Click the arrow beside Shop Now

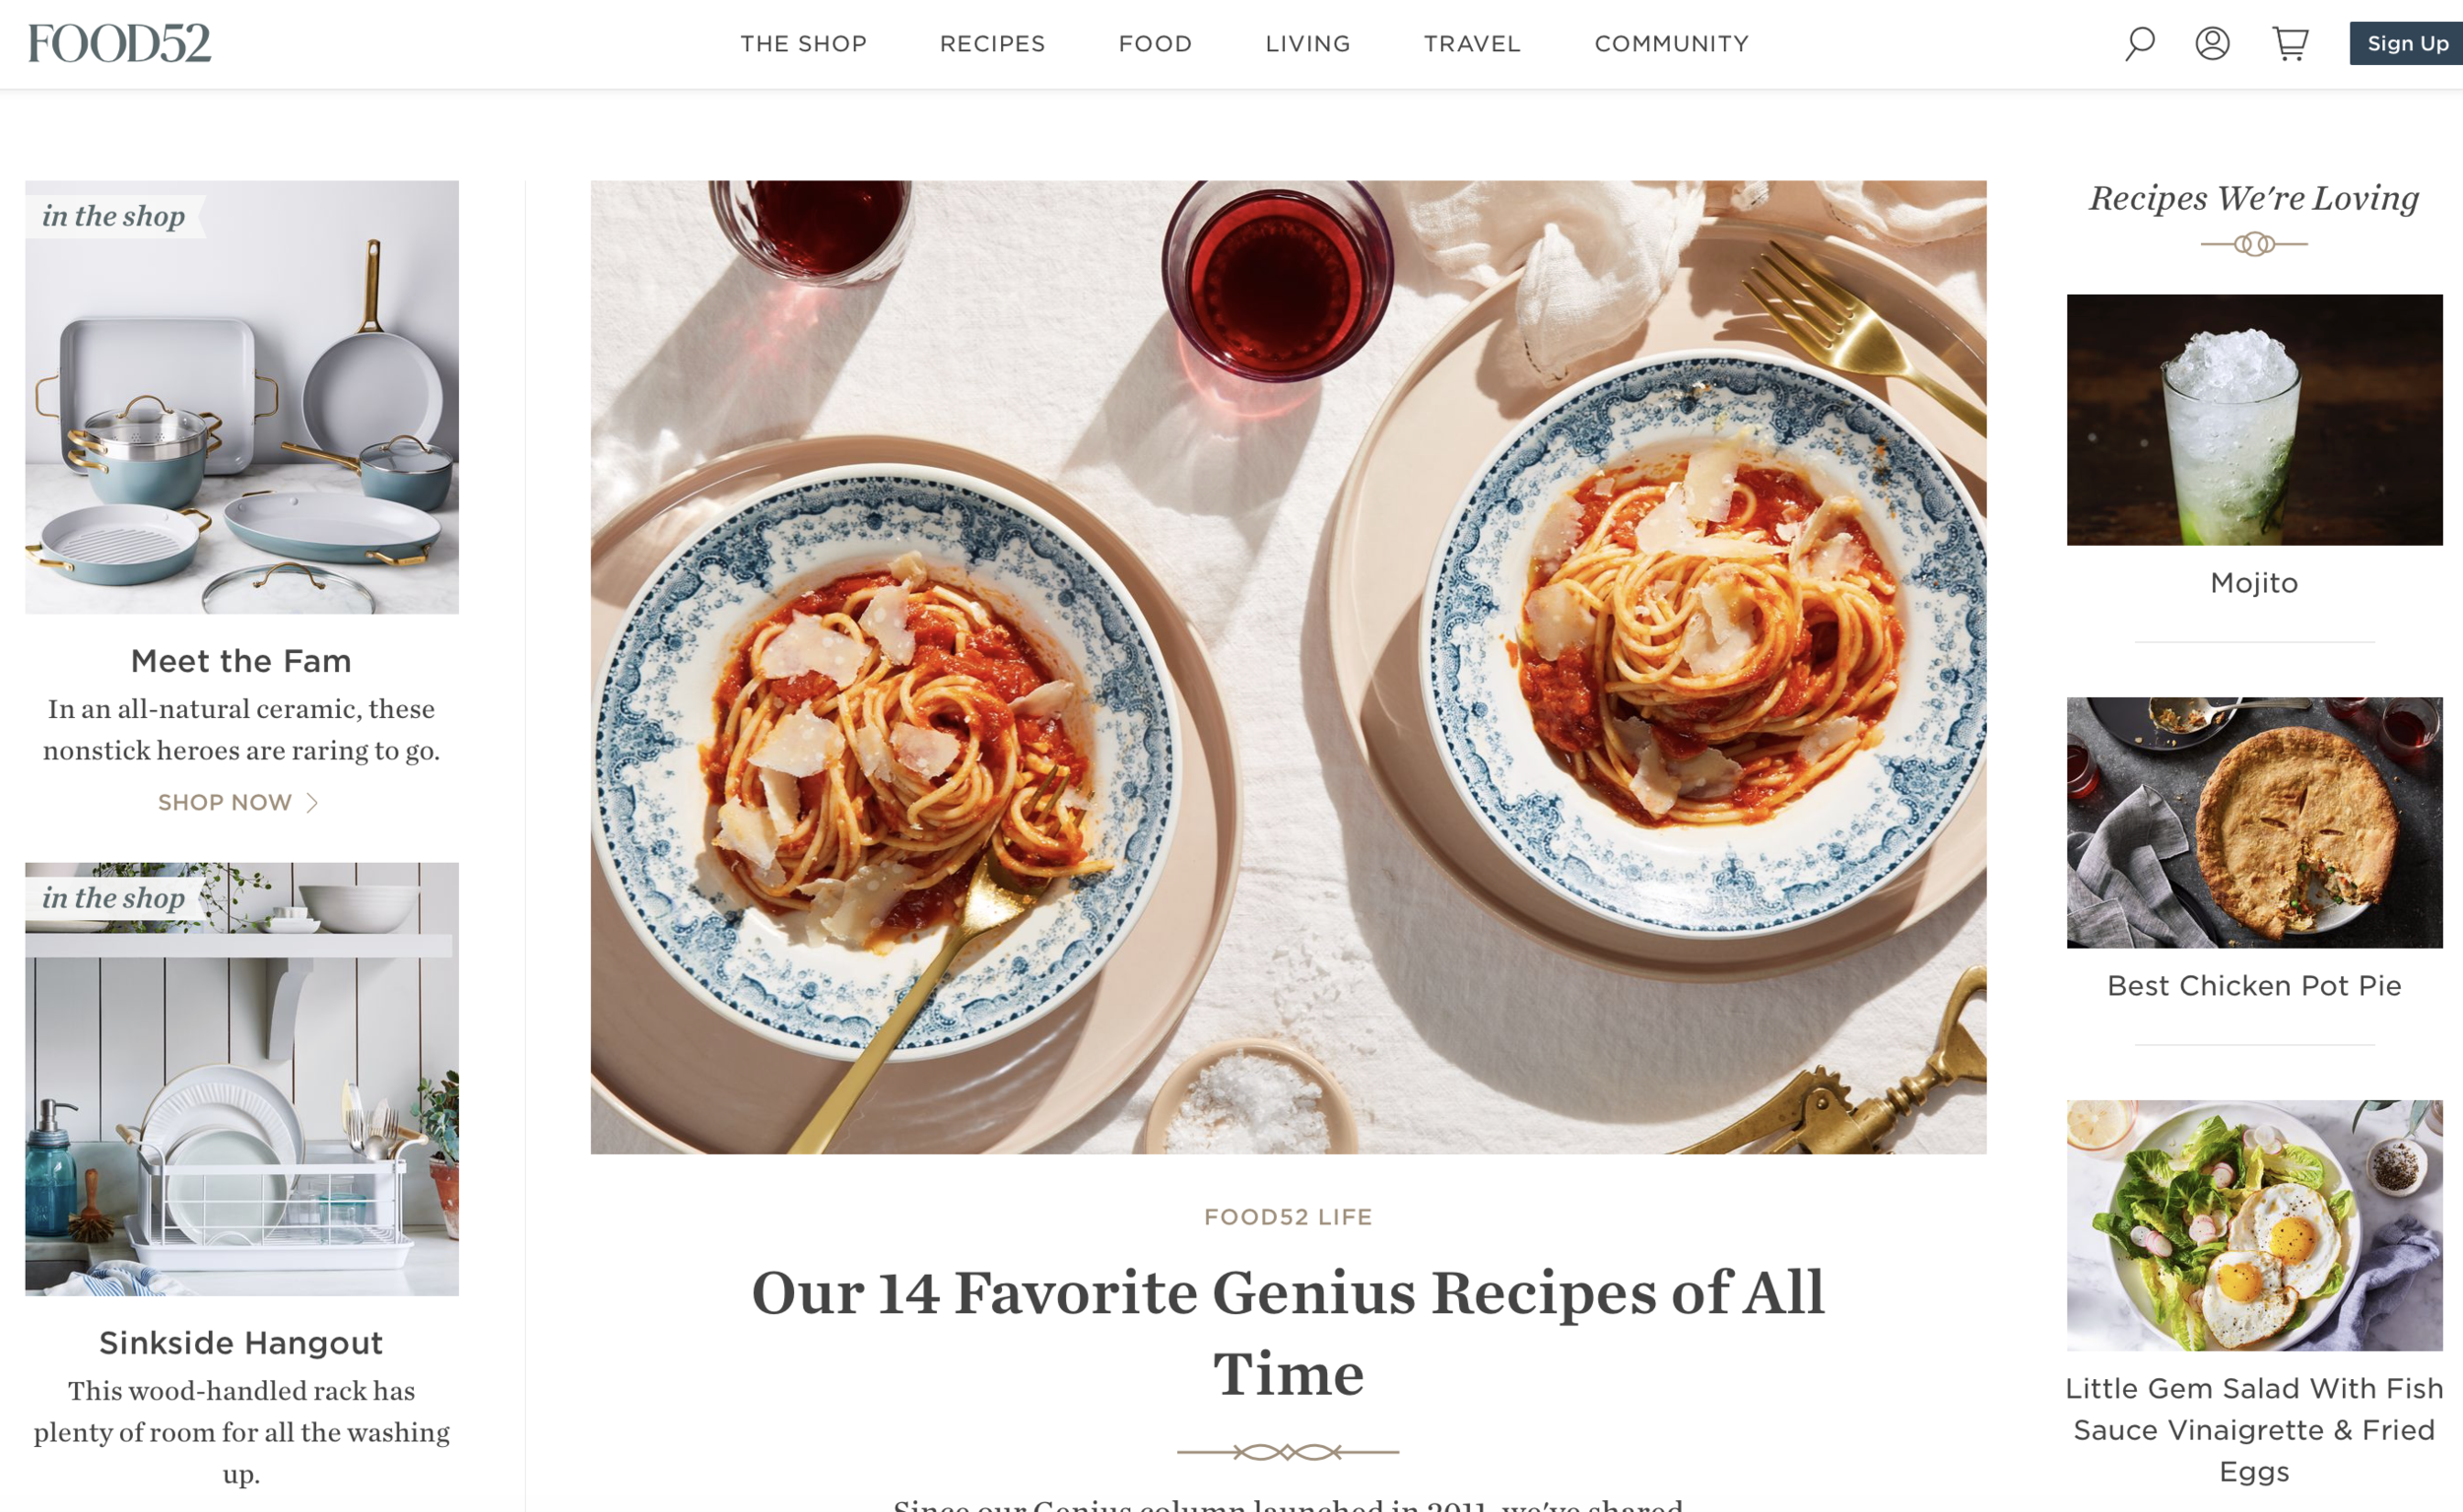pos(312,803)
